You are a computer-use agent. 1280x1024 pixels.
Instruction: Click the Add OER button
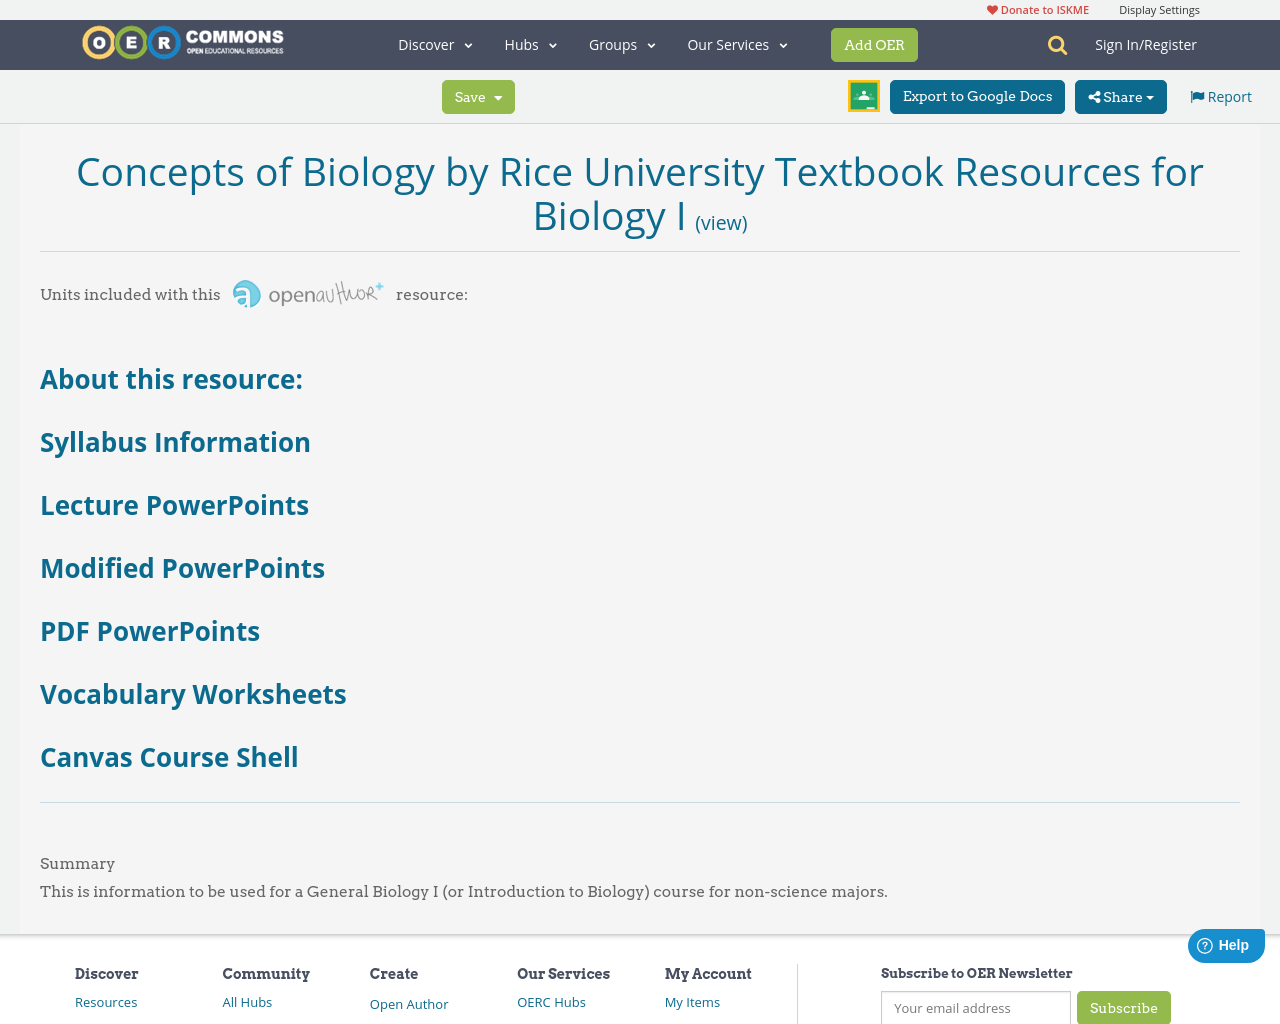(x=874, y=44)
